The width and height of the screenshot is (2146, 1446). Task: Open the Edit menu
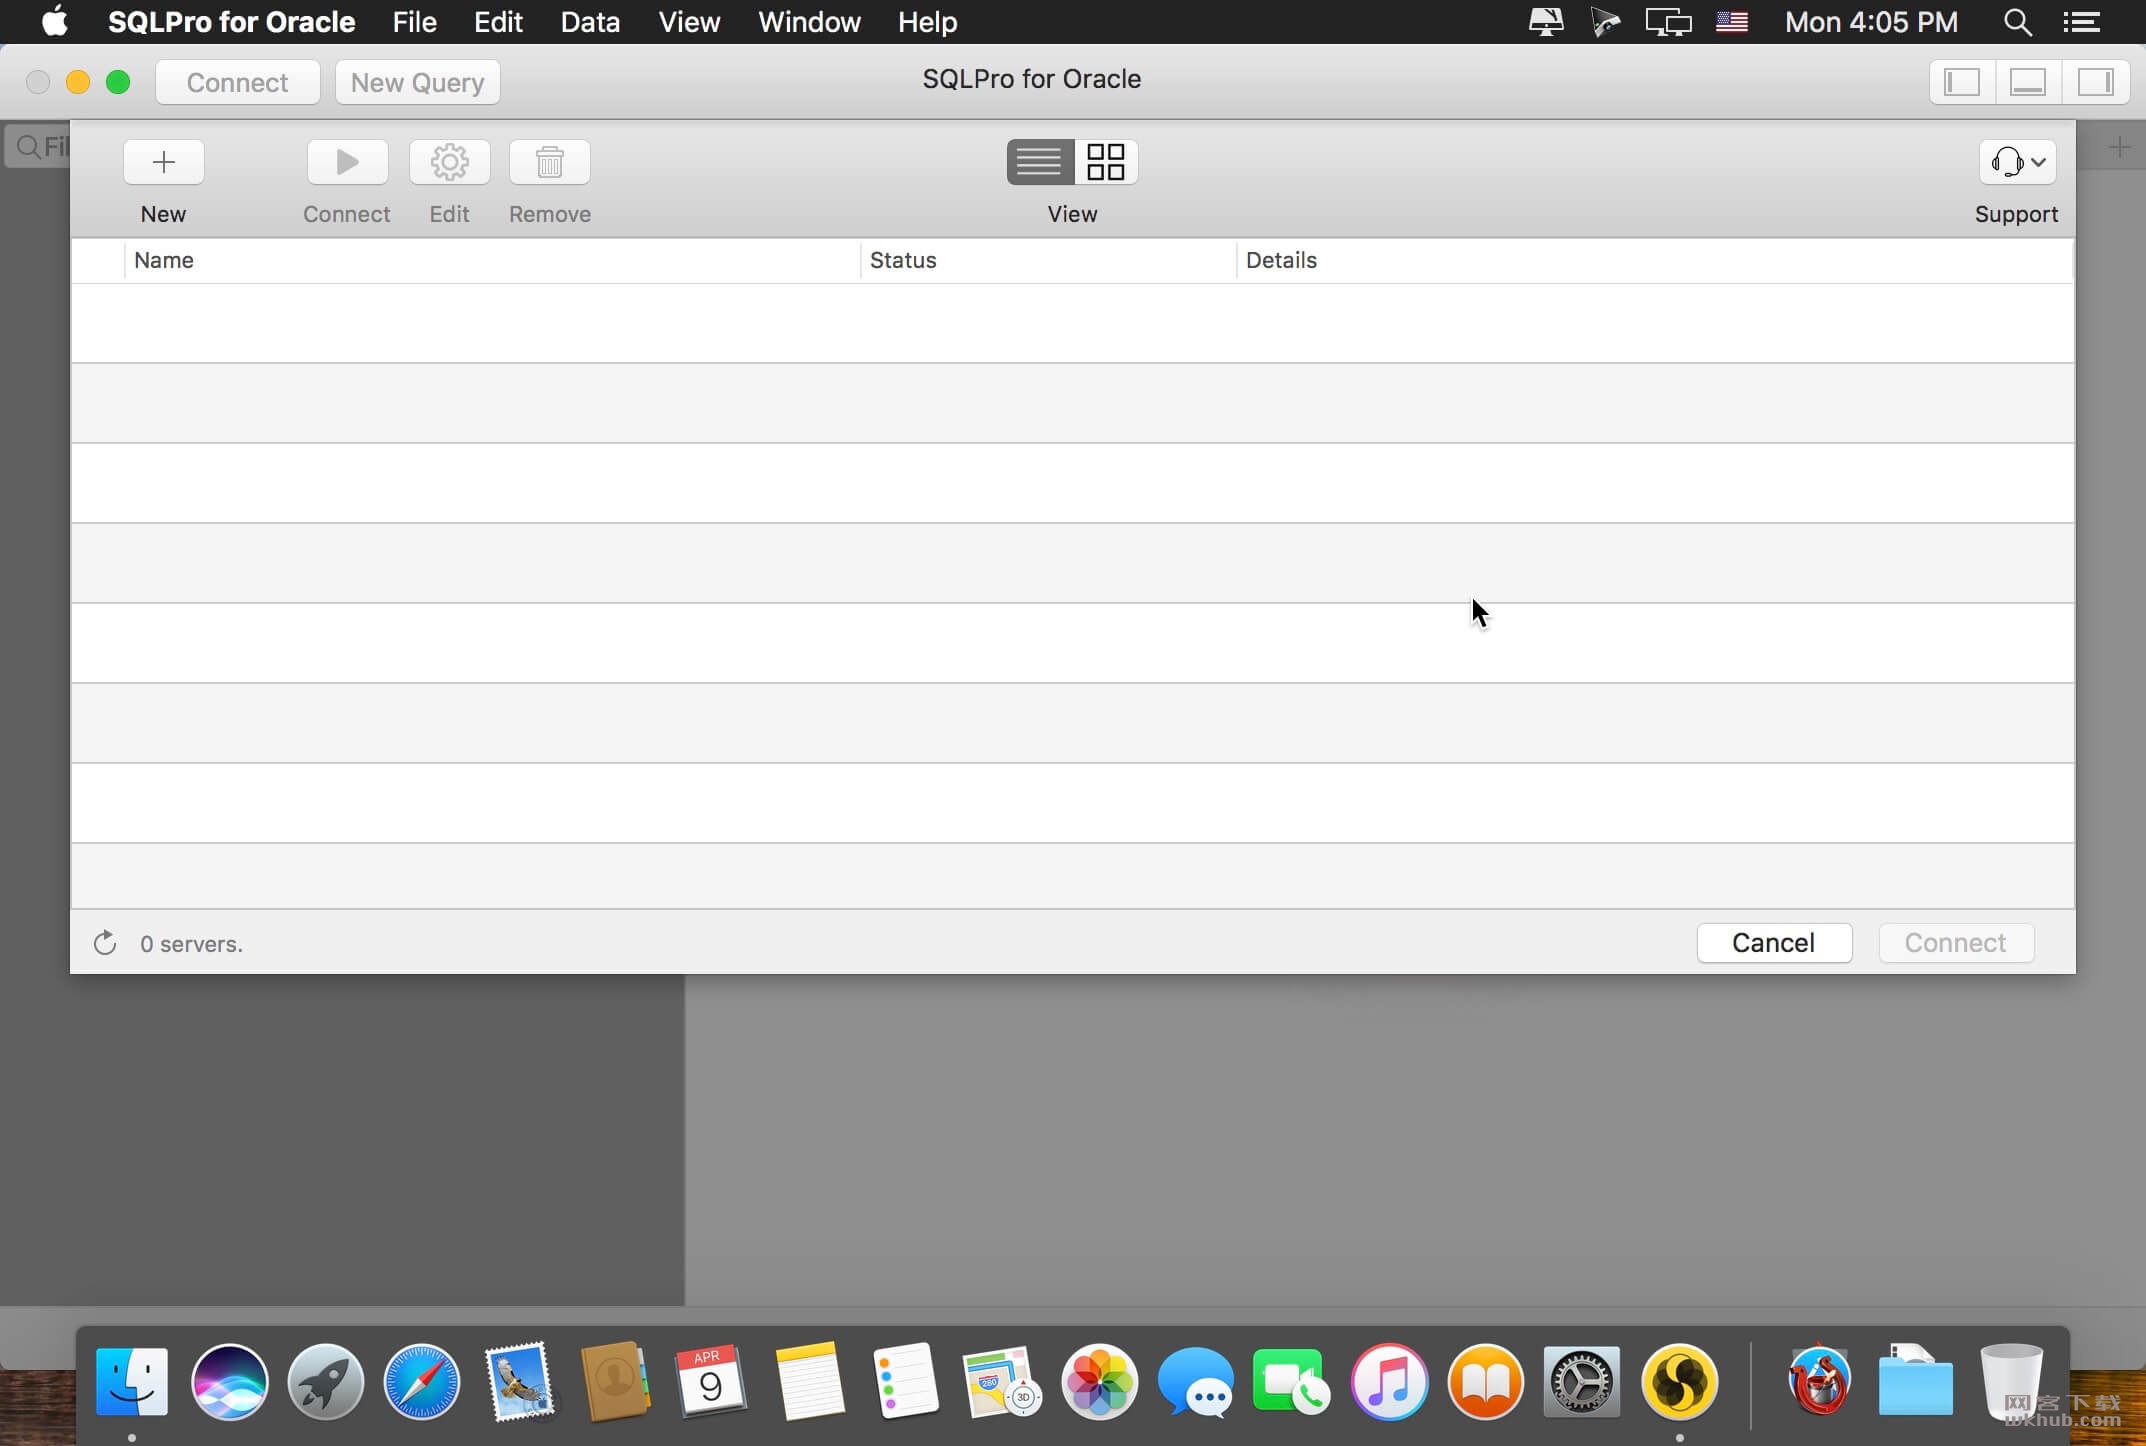[498, 22]
